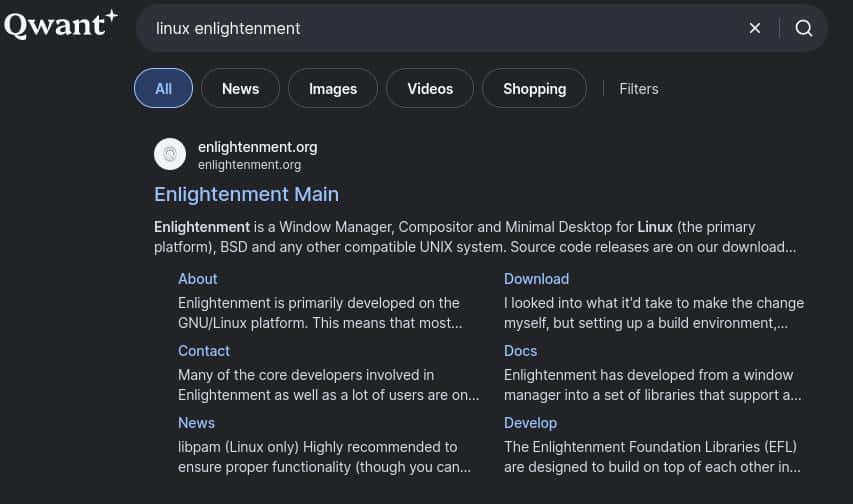Click the text 'Enlightenment has developed from a window'
This screenshot has width=853, height=504.
point(648,375)
